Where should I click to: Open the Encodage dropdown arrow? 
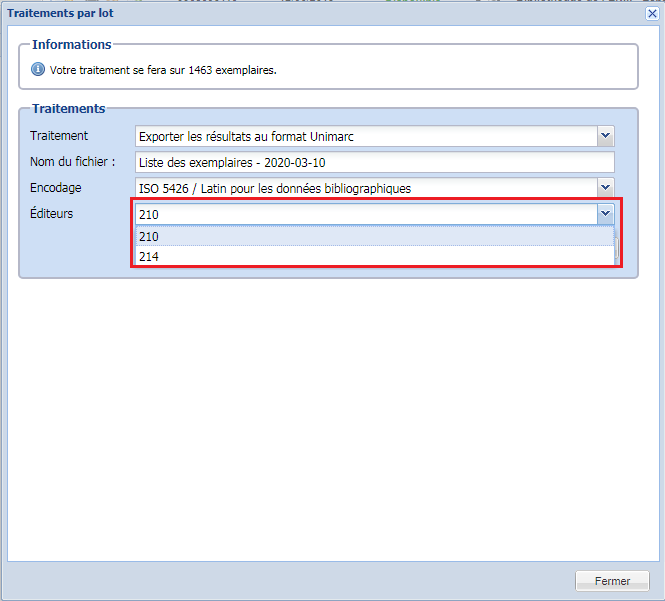tap(605, 187)
